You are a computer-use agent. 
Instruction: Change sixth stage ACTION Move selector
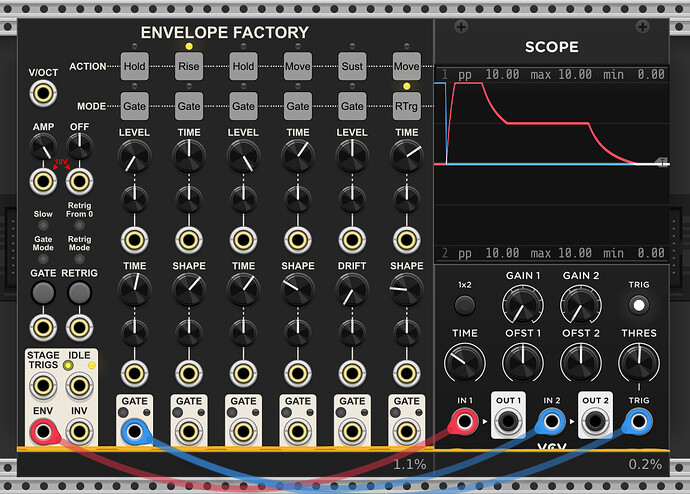click(406, 66)
